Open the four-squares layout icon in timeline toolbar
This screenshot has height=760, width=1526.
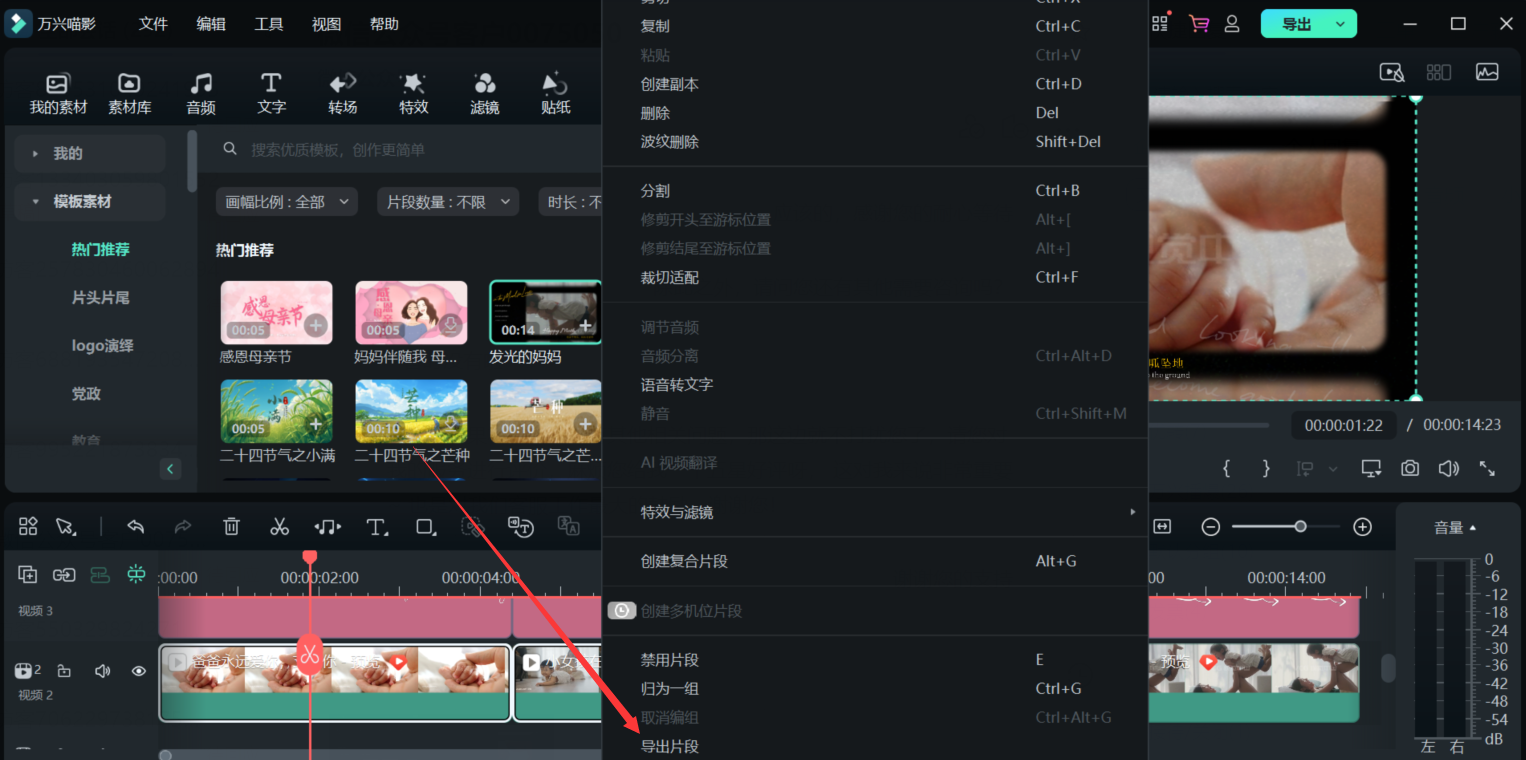pyautogui.click(x=28, y=526)
